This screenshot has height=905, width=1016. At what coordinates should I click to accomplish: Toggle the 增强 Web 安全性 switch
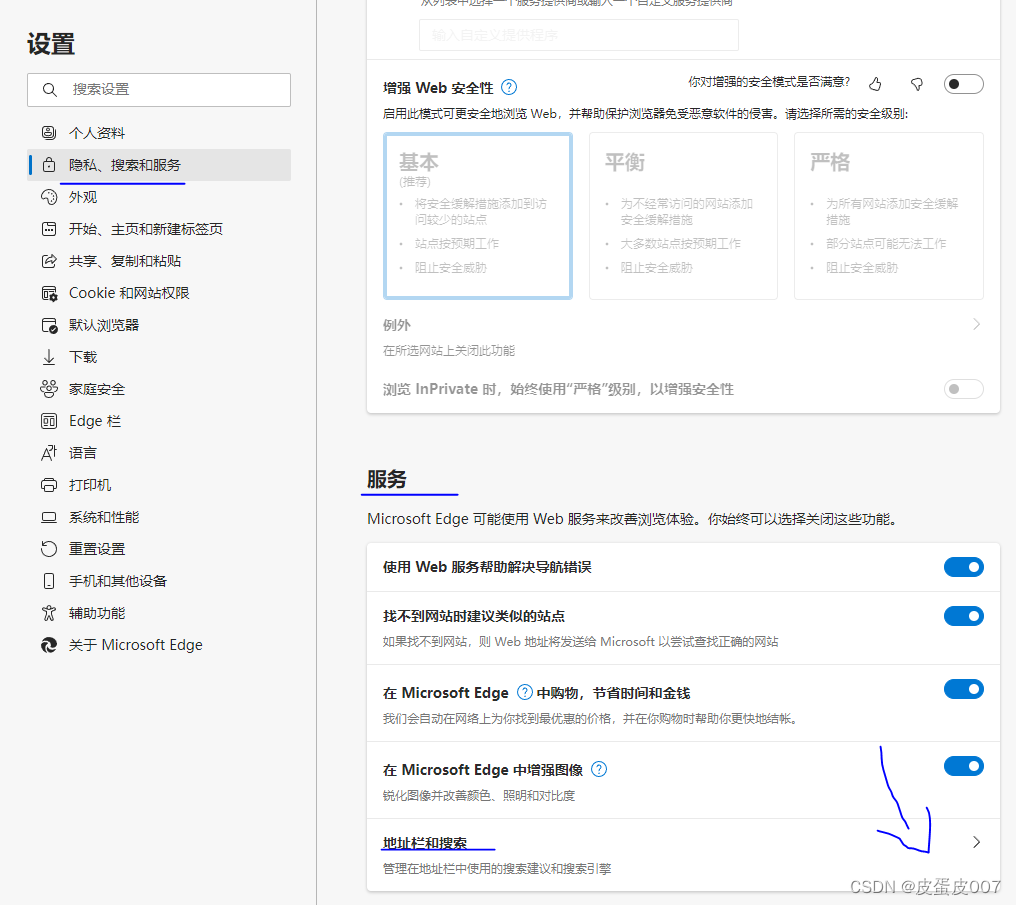coord(964,84)
